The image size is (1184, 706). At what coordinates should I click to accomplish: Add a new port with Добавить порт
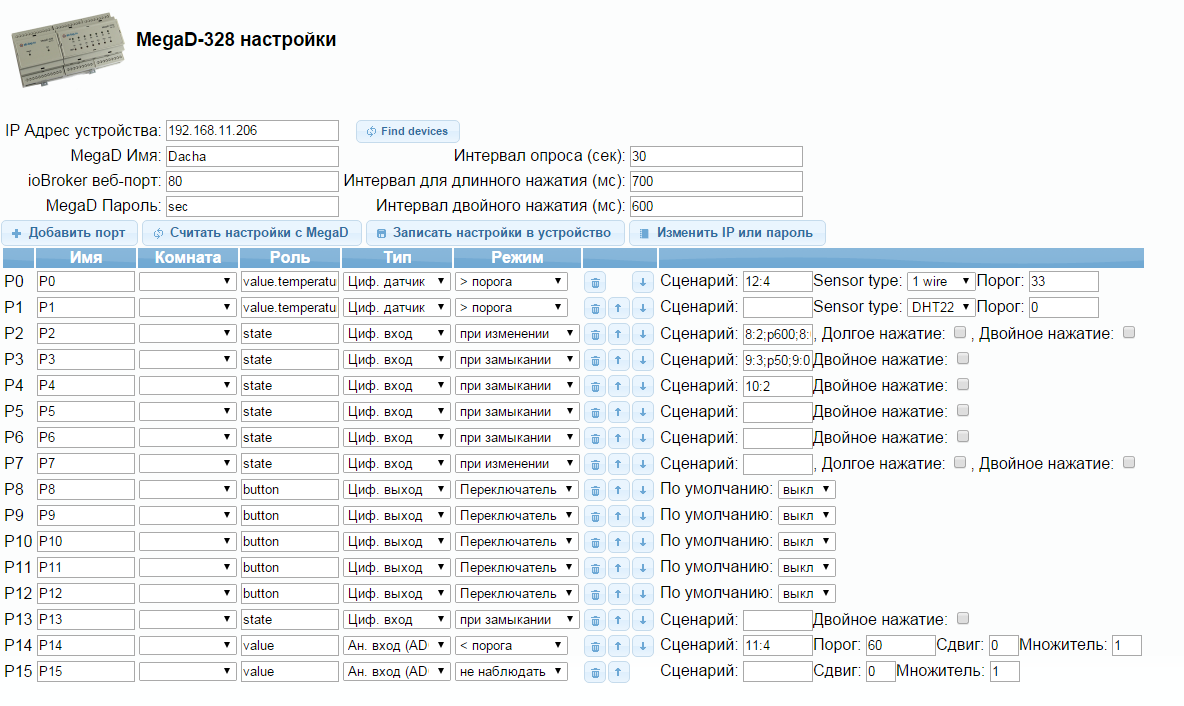point(69,233)
